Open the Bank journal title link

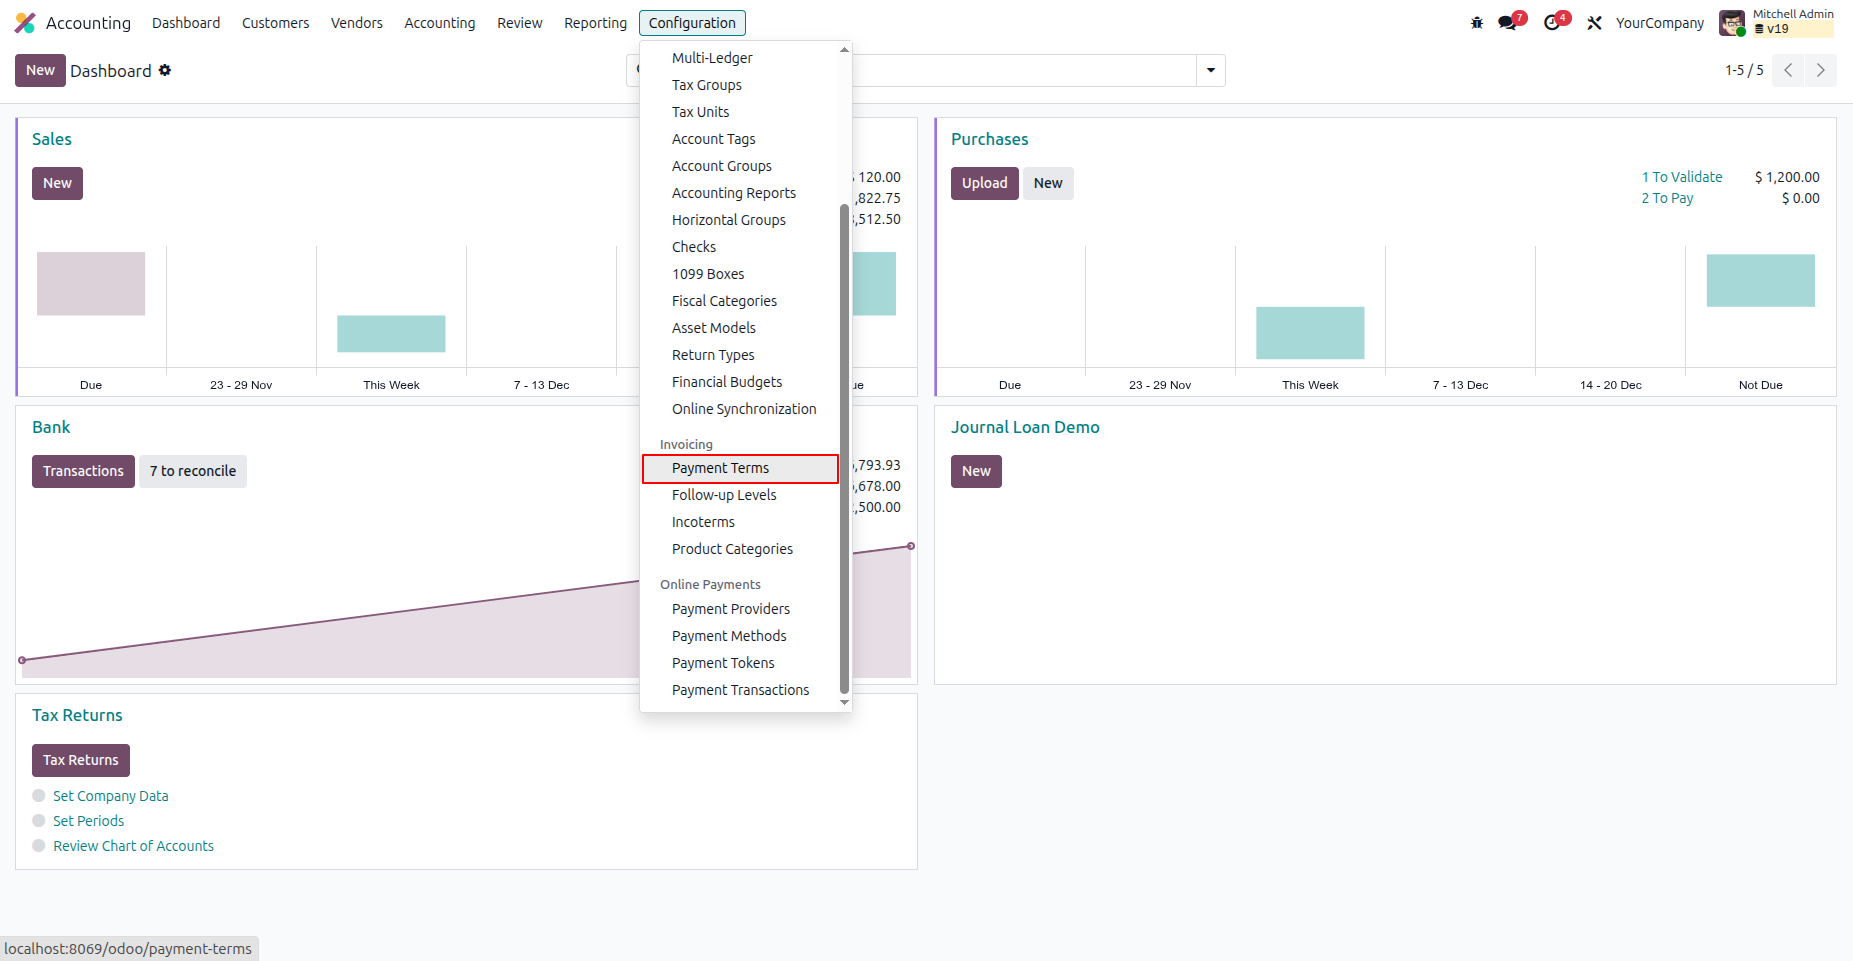51,427
